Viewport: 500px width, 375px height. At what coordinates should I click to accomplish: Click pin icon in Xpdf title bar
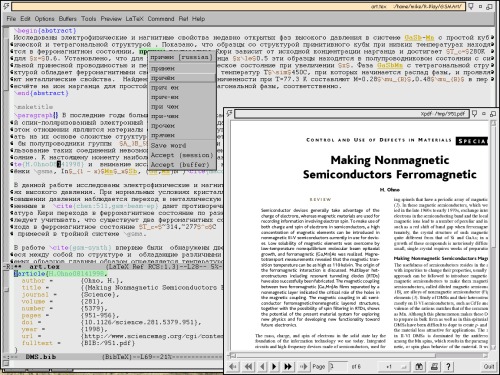point(475,114)
